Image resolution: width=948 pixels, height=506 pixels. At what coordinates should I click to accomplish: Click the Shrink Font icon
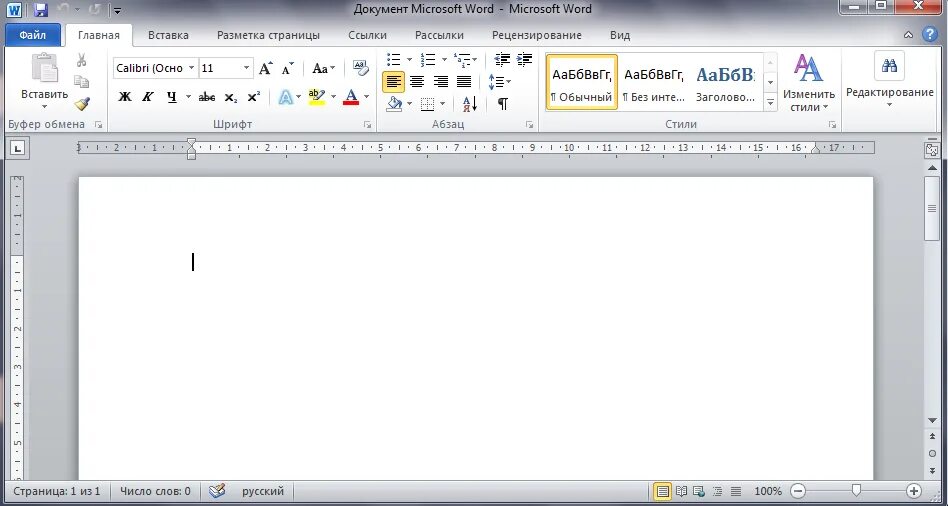pyautogui.click(x=288, y=68)
